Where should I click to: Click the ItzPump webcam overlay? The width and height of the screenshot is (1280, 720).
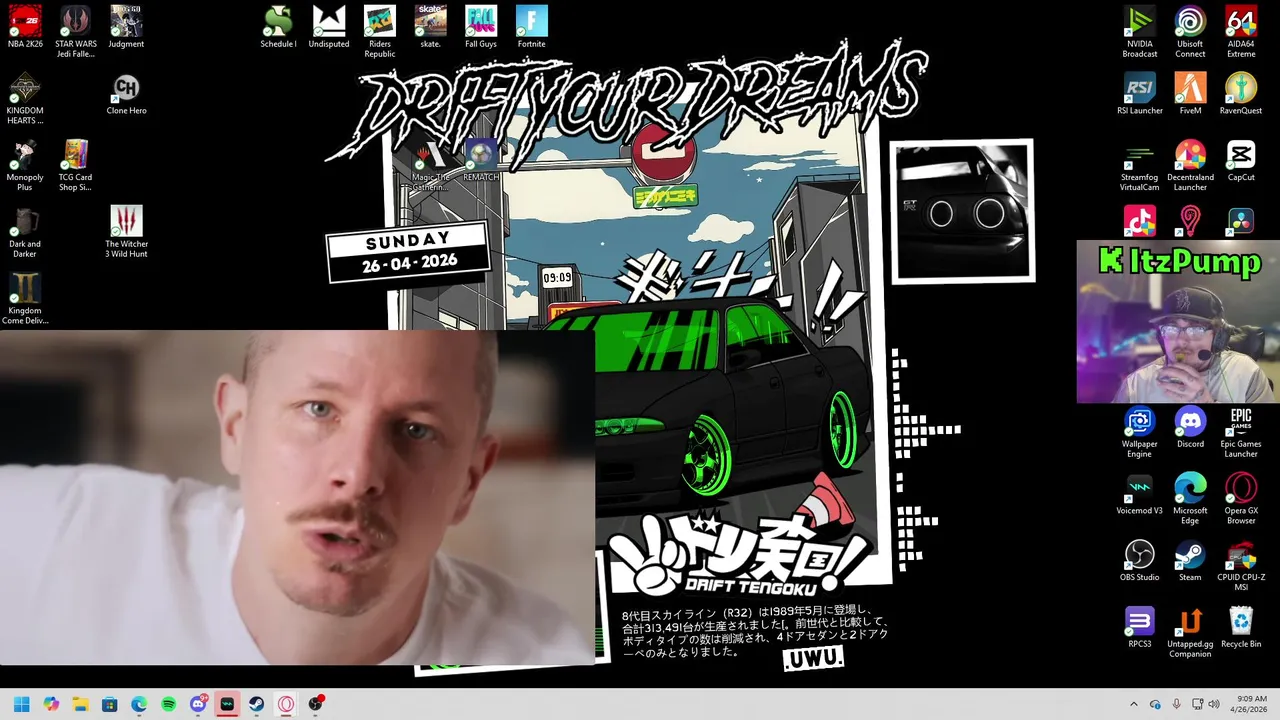tap(1178, 321)
